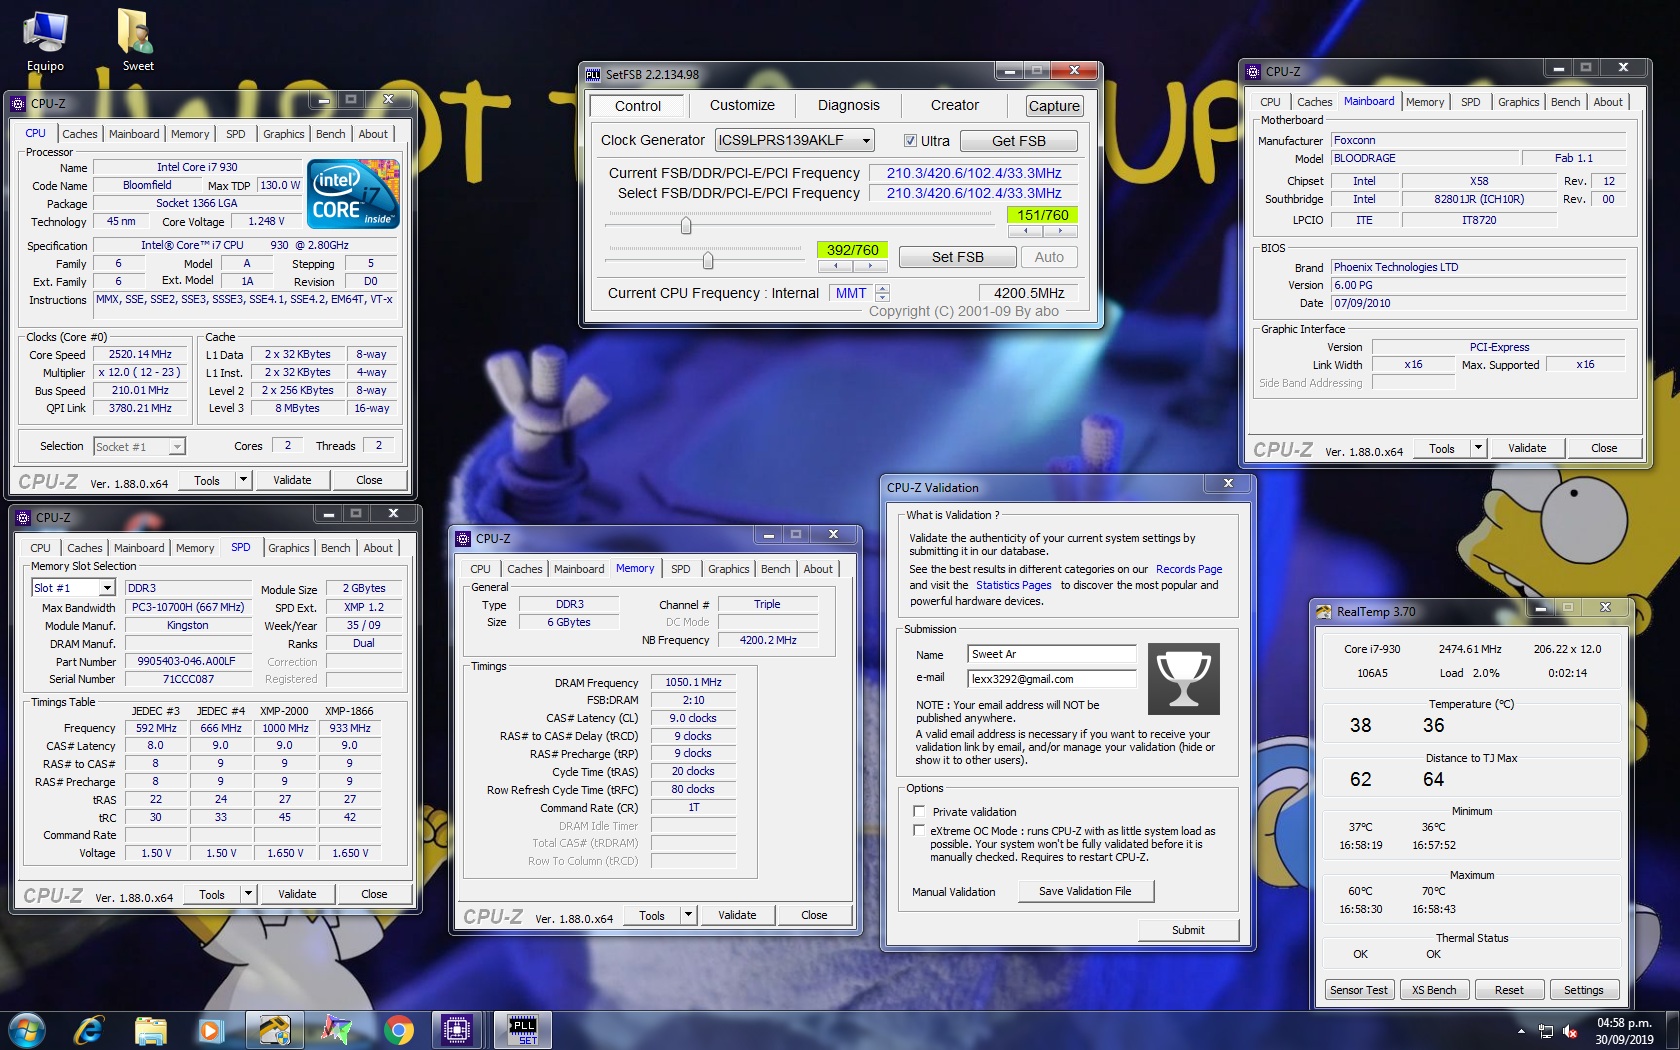Open RealTemp Settings
The image size is (1680, 1050).
pyautogui.click(x=1583, y=990)
